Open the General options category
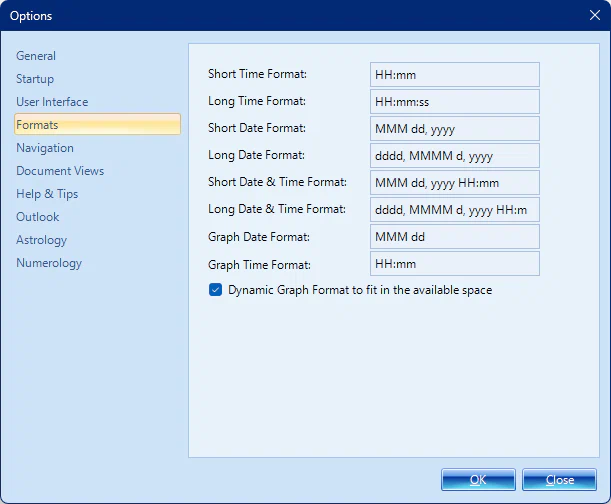Image resolution: width=611 pixels, height=504 pixels. coord(36,56)
